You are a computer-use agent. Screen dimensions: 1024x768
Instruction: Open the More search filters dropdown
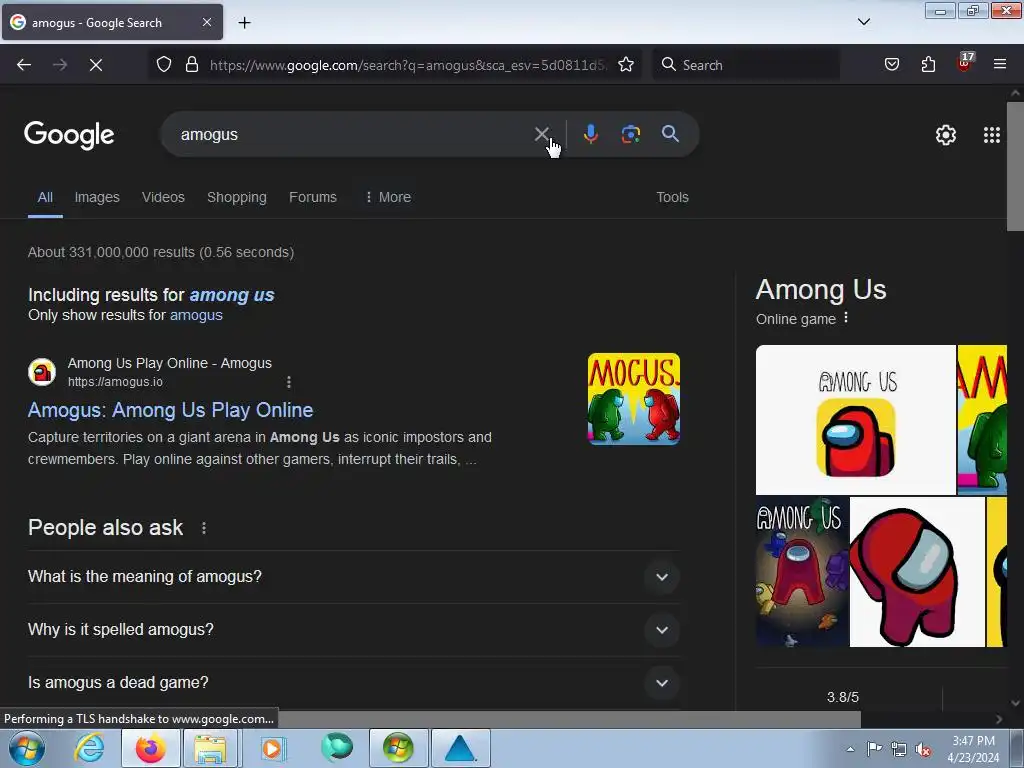(x=388, y=197)
